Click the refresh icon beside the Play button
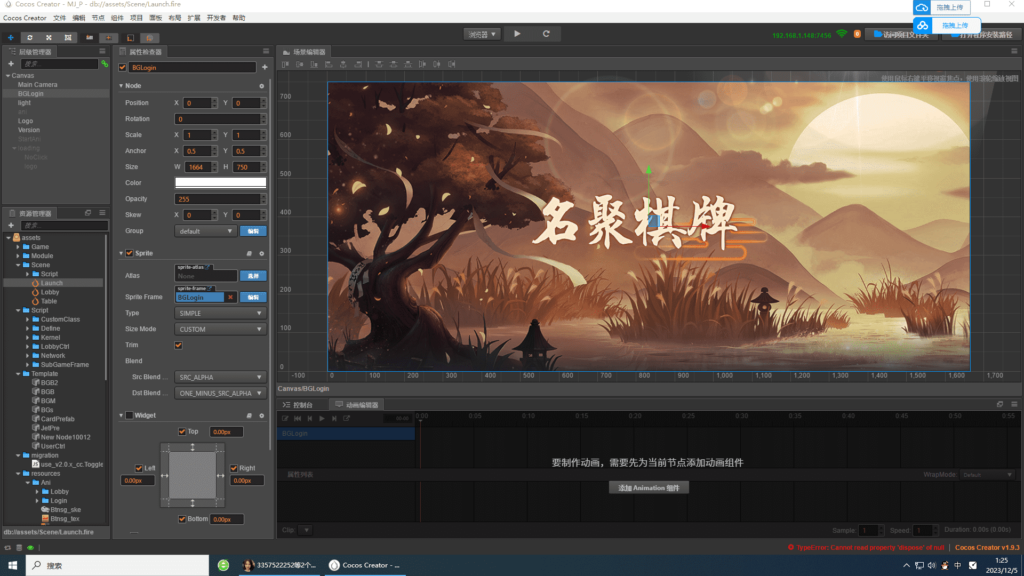The height and width of the screenshot is (576, 1024). 547,32
